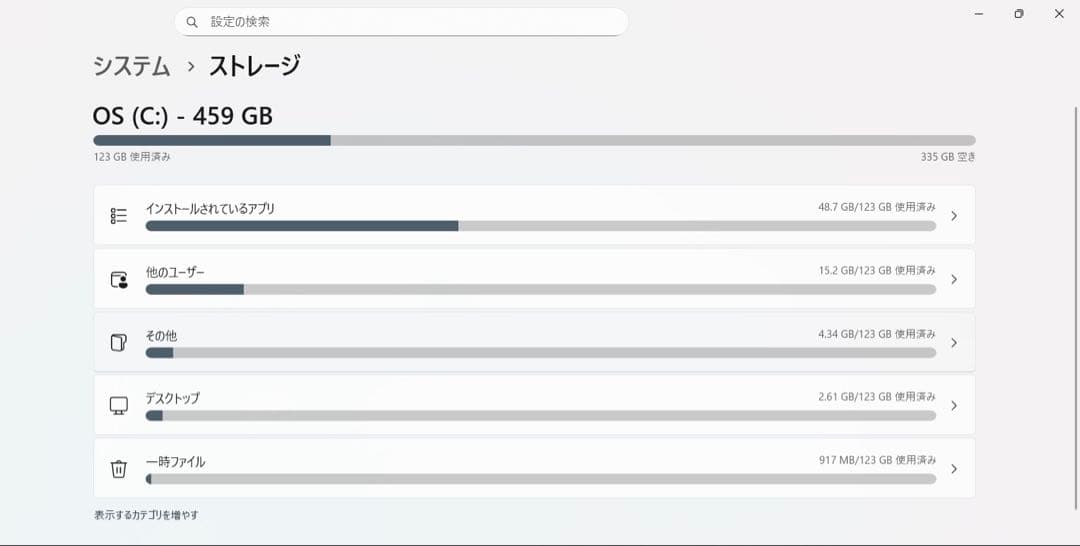Screen dimensions: 1080x546
Task: Click 表示するカテゴリを増やす link
Action: tap(146, 515)
